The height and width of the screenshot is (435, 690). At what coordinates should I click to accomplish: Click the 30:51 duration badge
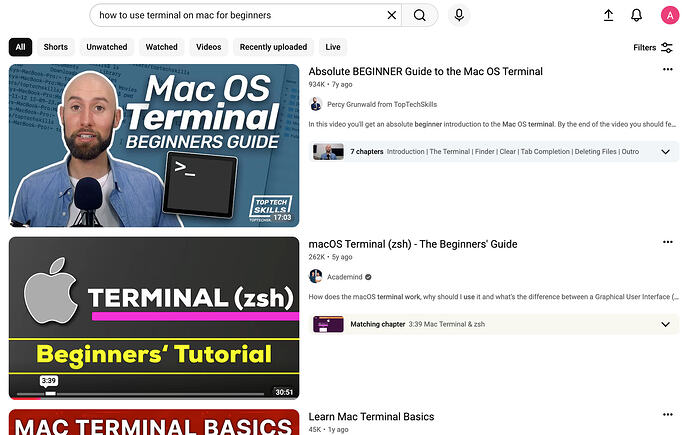tap(284, 392)
